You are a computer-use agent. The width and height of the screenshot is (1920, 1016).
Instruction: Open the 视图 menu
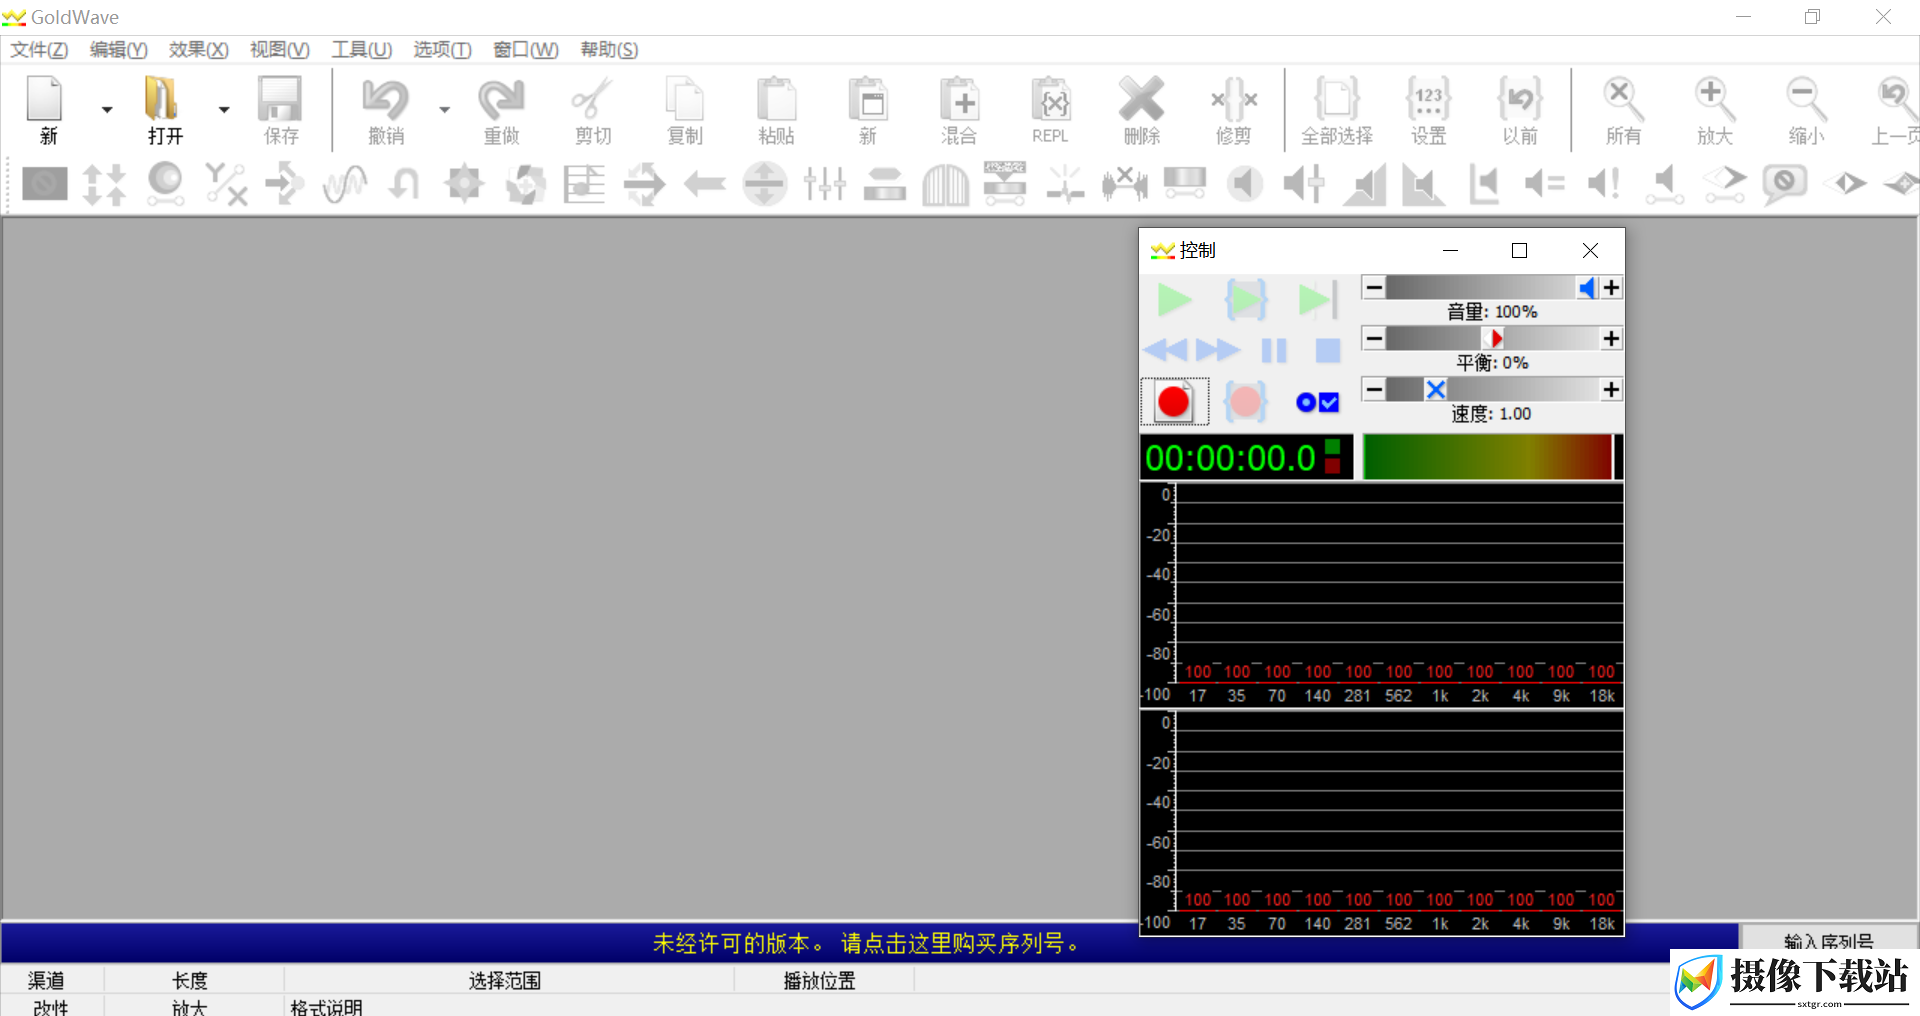click(x=279, y=50)
